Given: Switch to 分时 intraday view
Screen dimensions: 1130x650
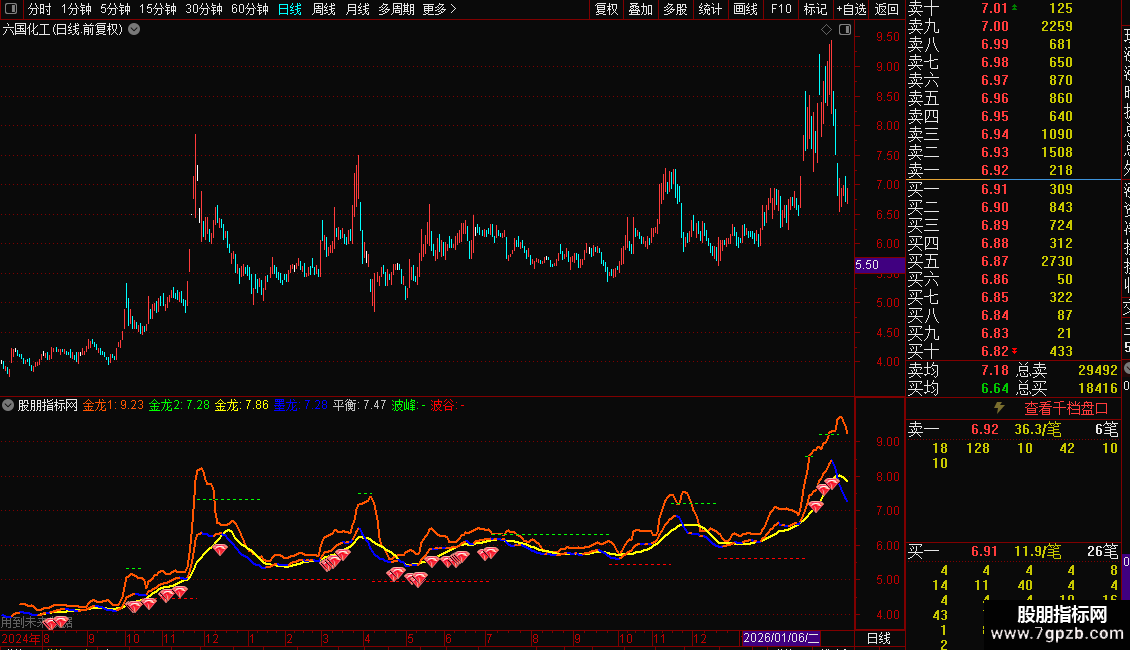Looking at the screenshot, I should tap(39, 9).
